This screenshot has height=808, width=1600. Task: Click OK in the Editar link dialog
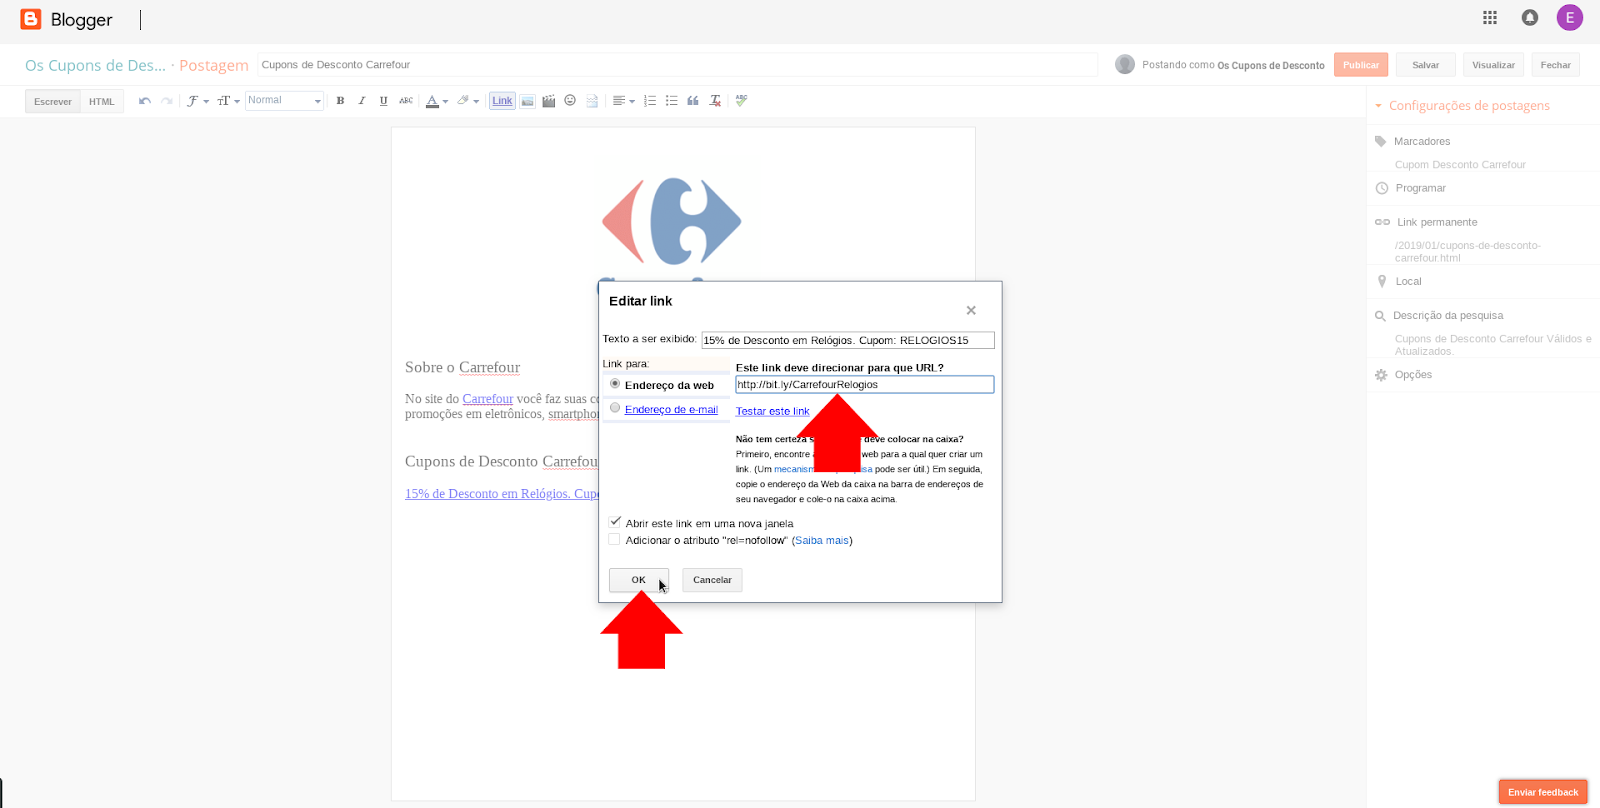pyautogui.click(x=638, y=580)
